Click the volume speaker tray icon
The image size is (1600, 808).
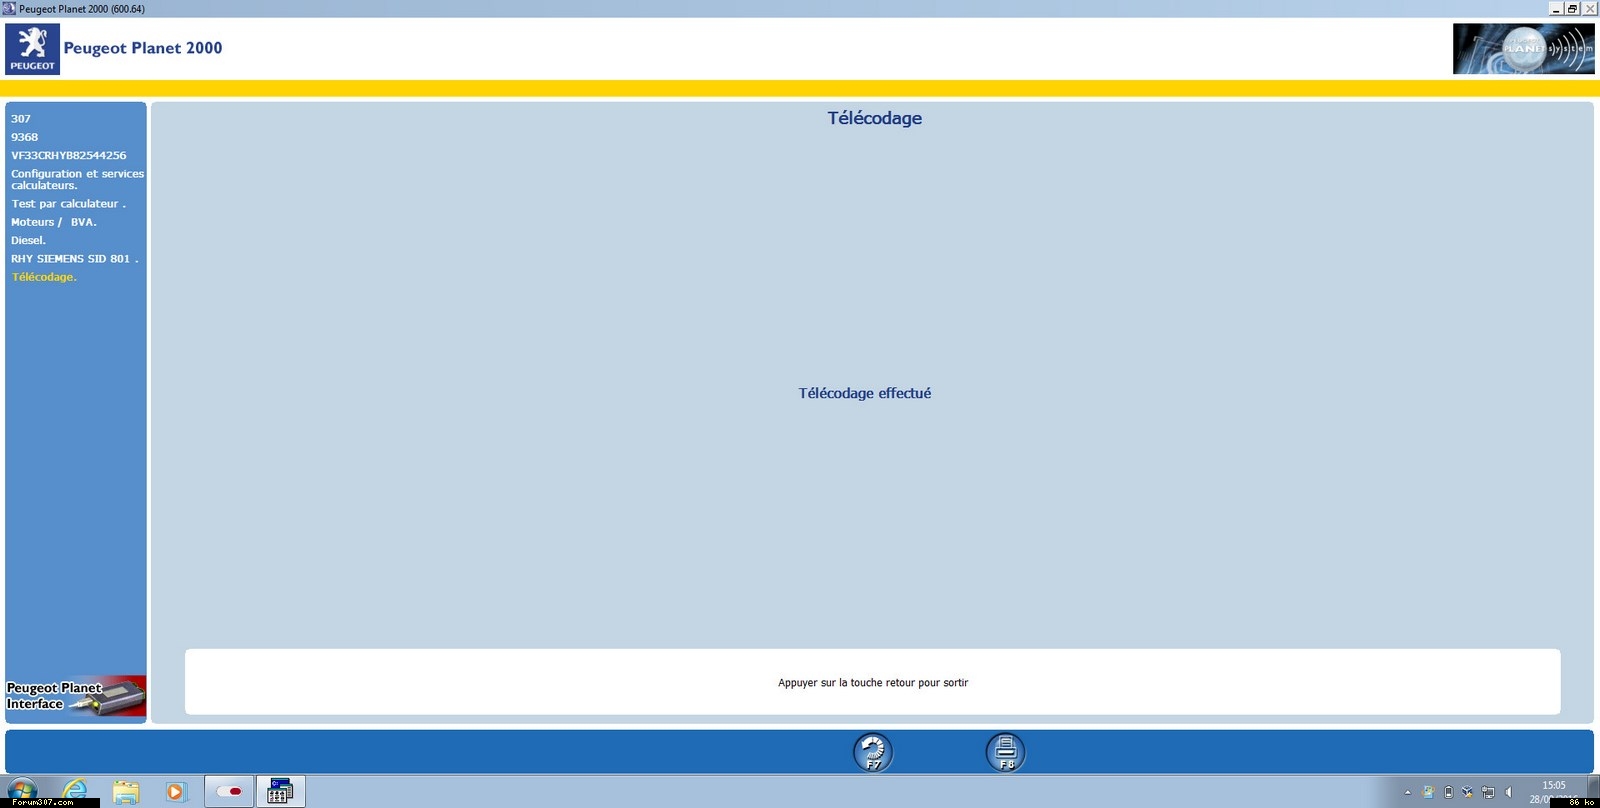pos(1509,792)
